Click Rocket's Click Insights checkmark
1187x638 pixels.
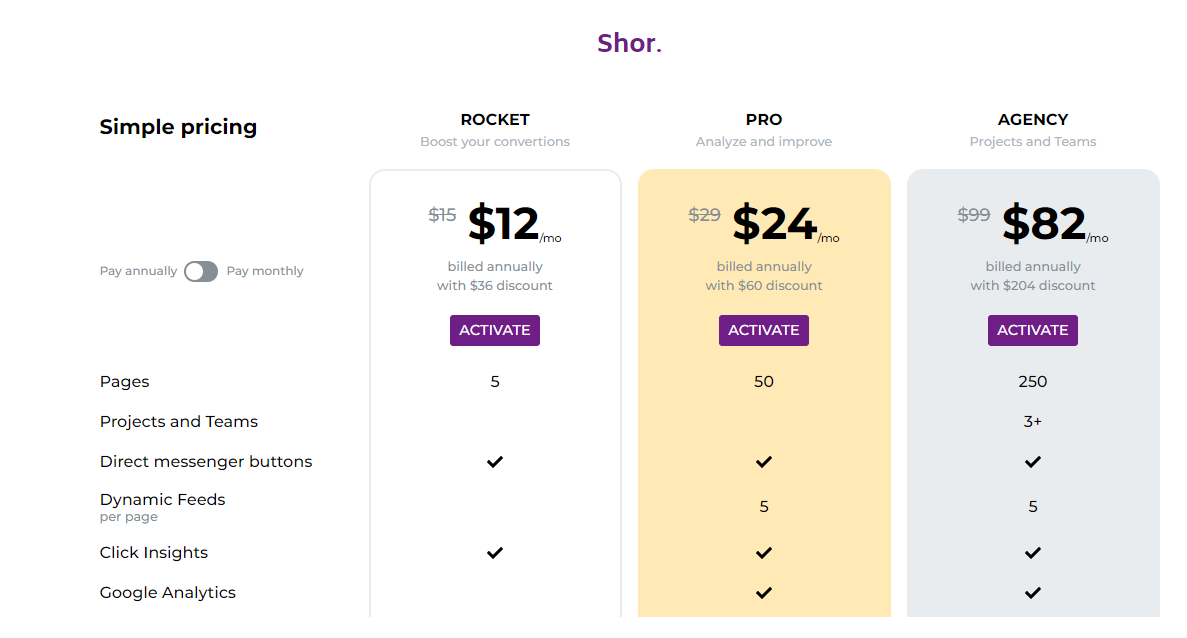click(x=495, y=553)
